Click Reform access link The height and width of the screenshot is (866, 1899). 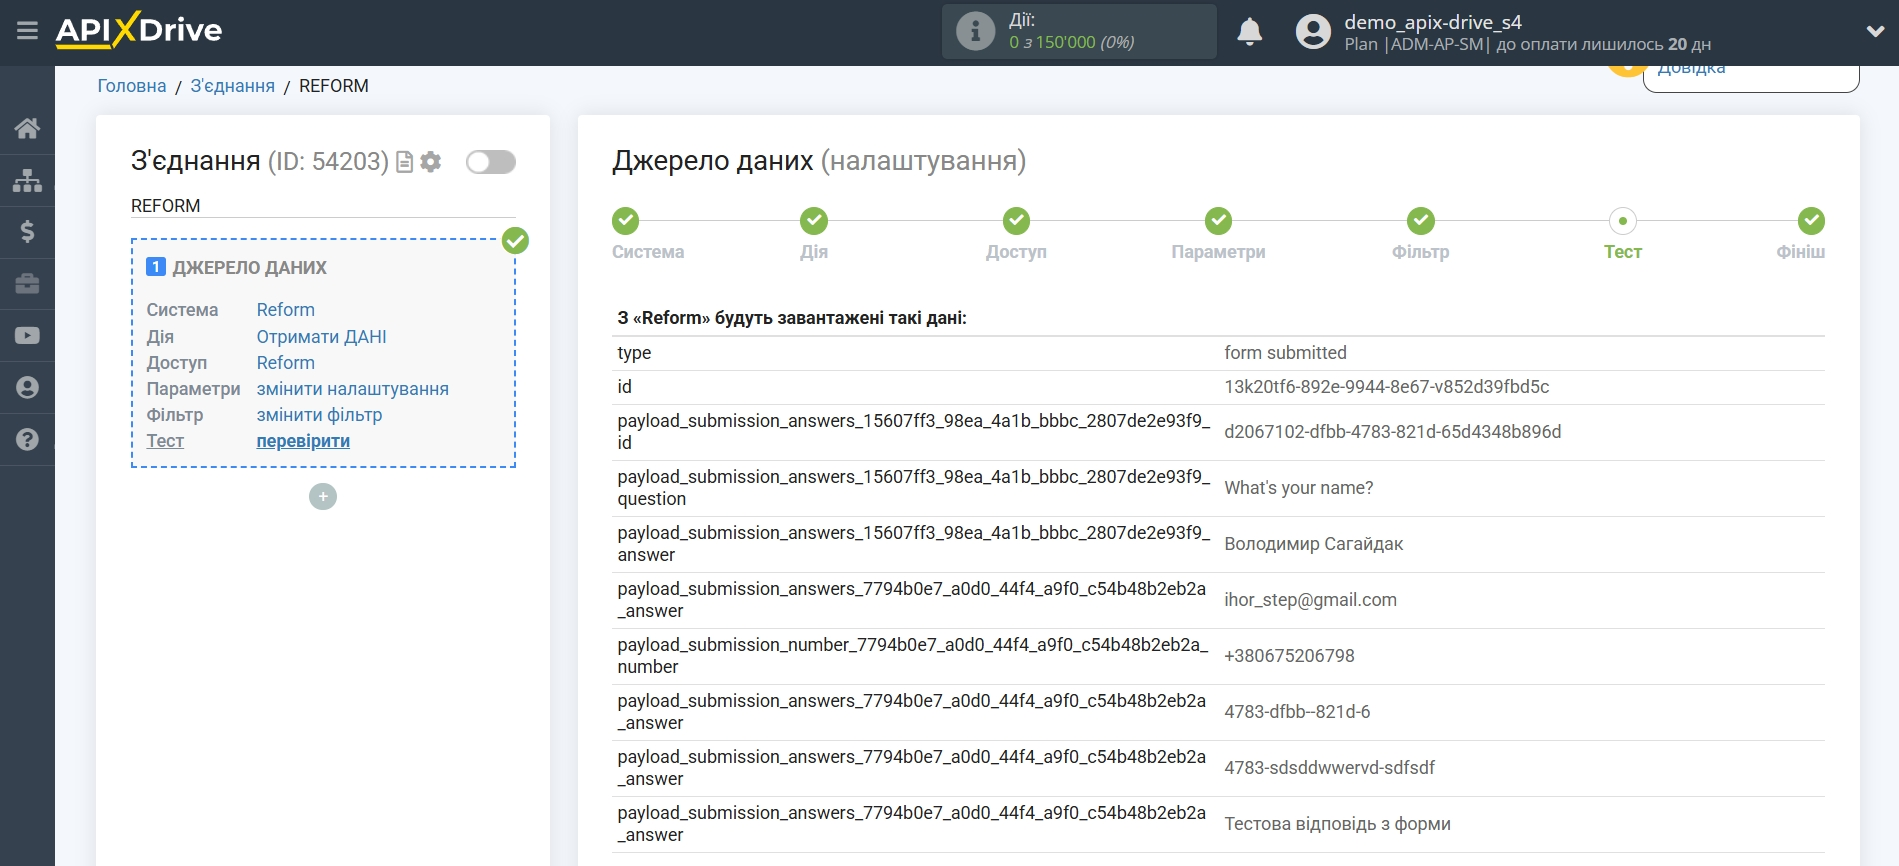(286, 363)
